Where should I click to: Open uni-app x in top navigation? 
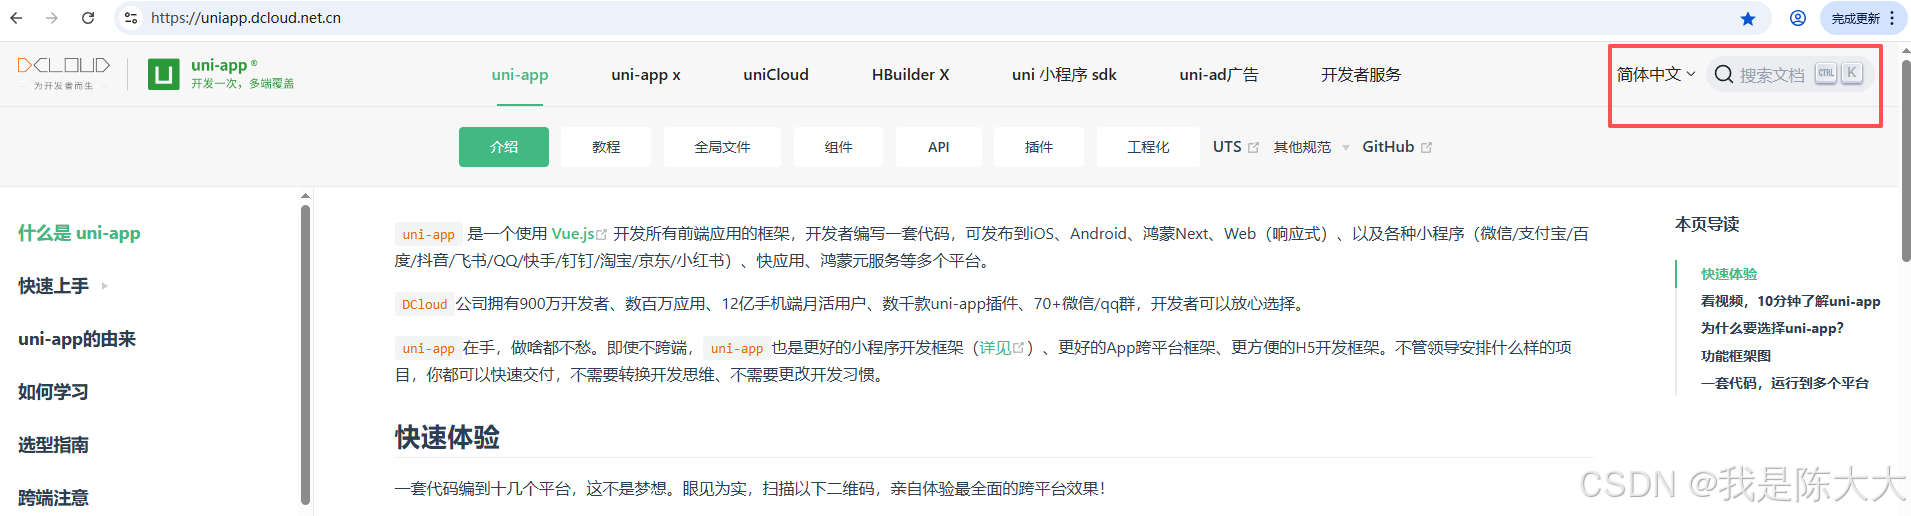[646, 74]
